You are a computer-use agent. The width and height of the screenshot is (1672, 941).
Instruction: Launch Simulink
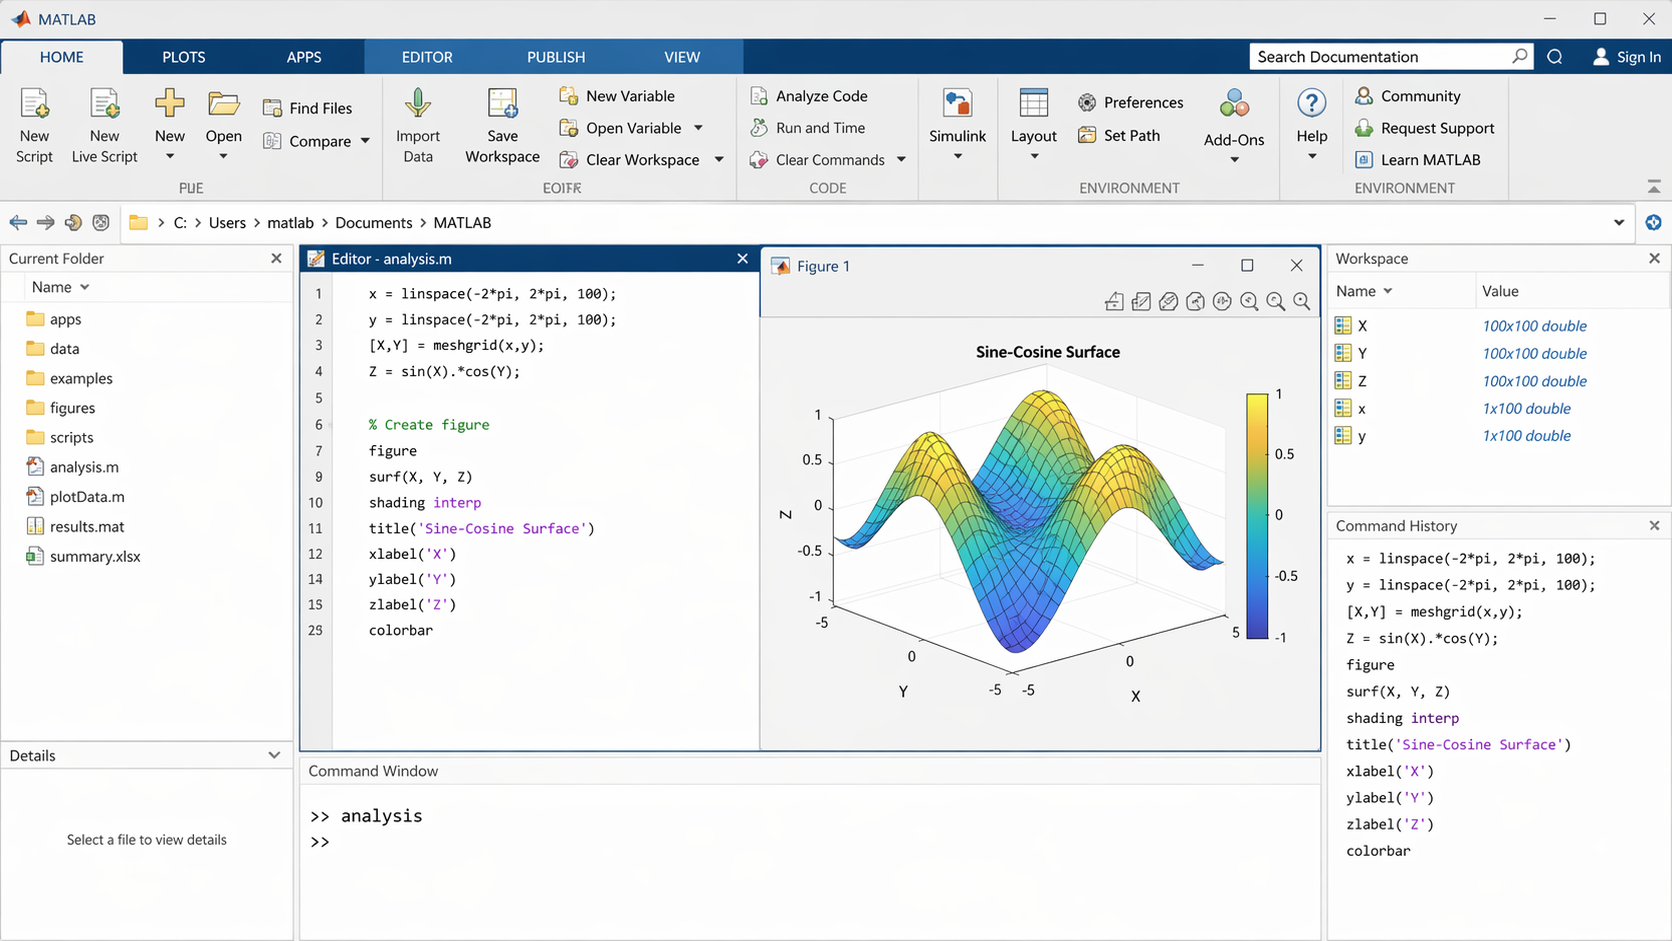coord(957,124)
